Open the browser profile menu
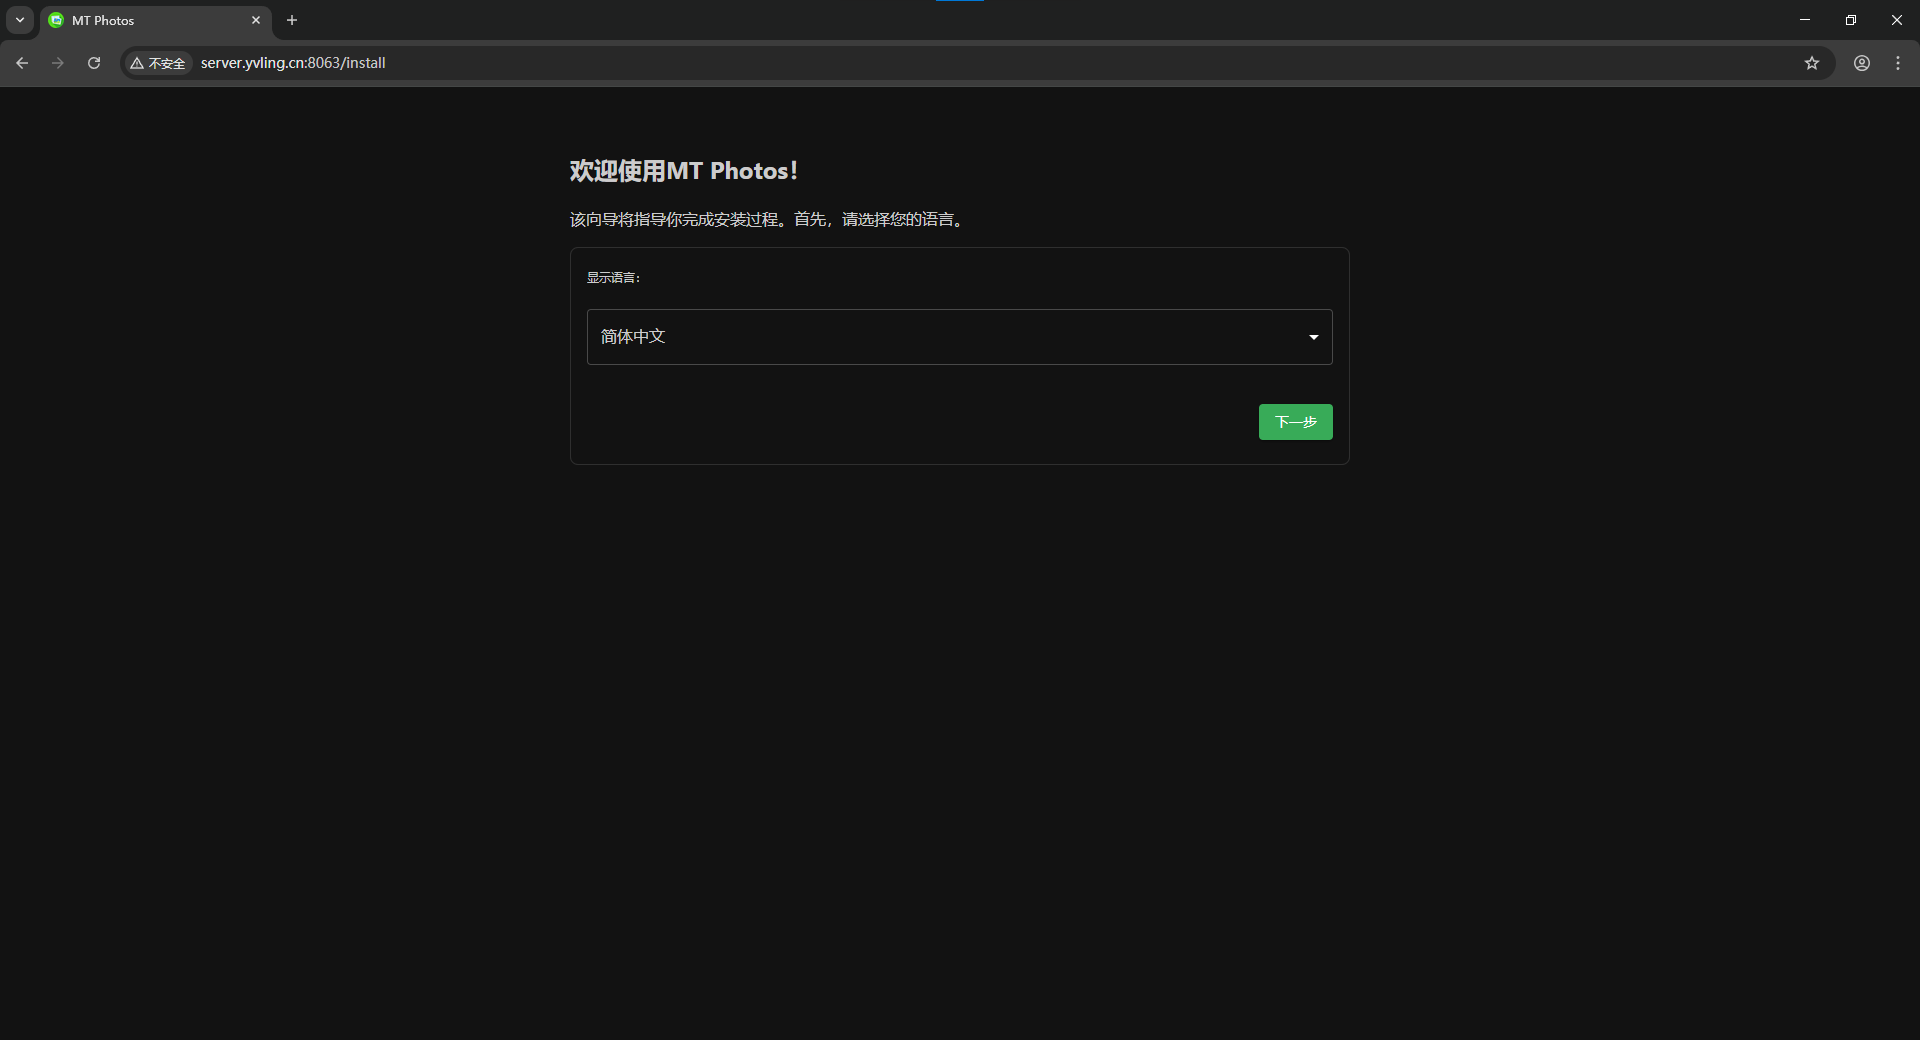 point(1861,63)
